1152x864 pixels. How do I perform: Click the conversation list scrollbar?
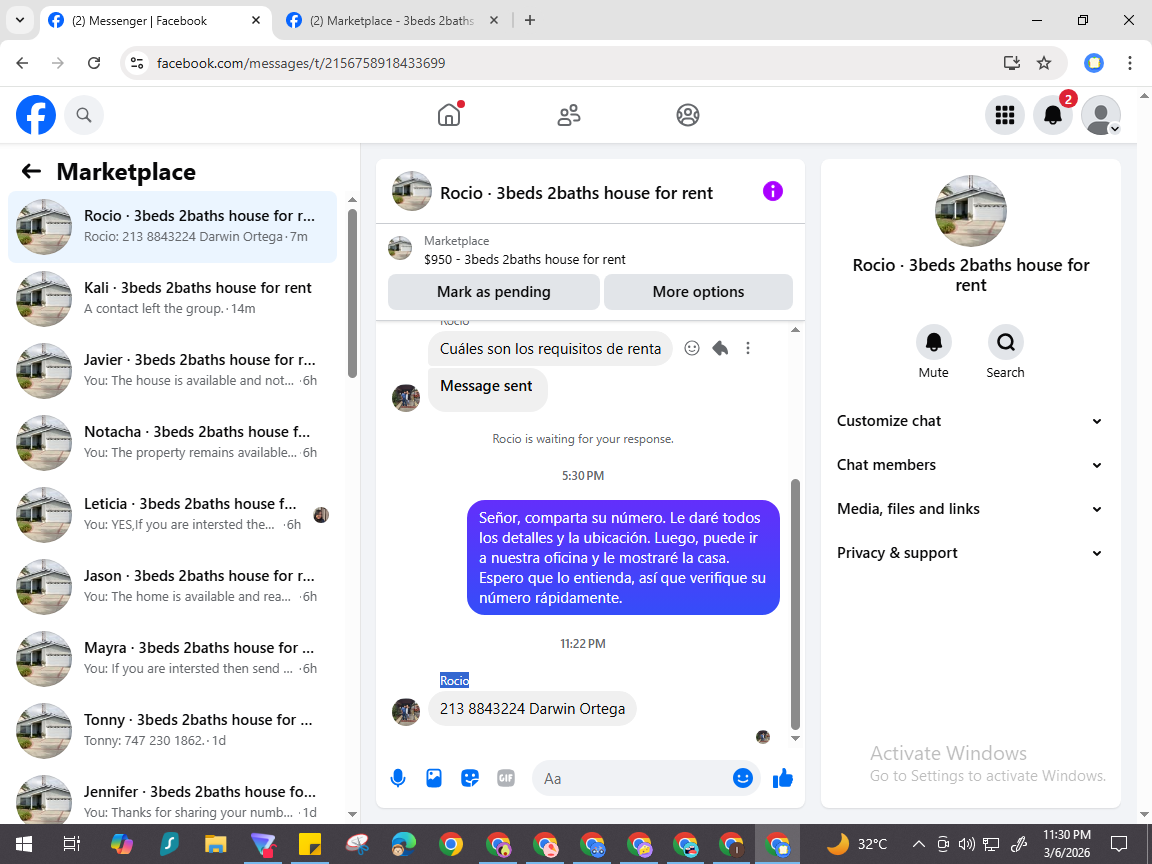coord(352,294)
